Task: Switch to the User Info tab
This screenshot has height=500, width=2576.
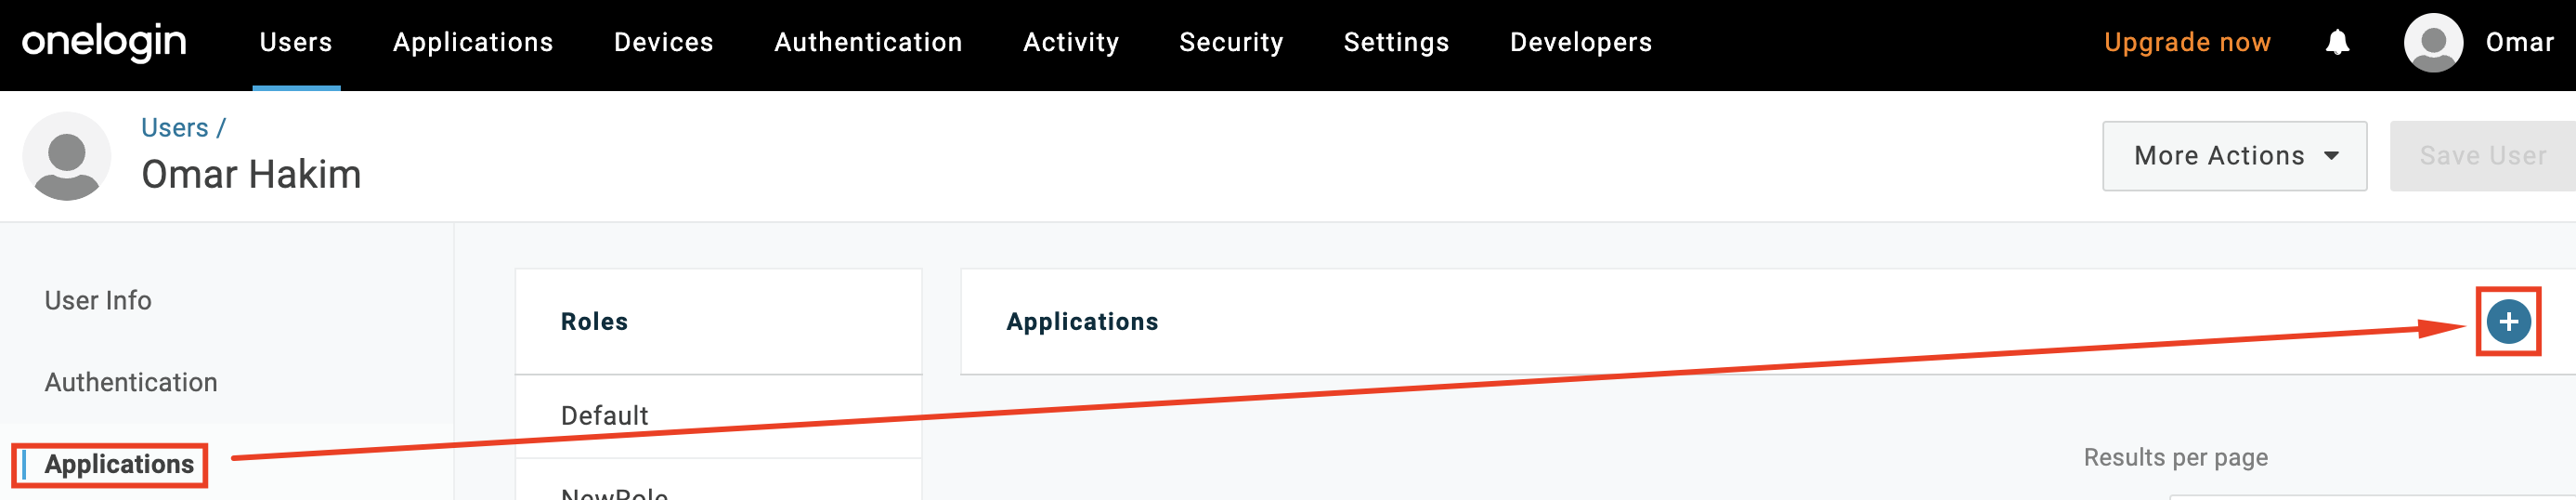Action: [x=98, y=300]
